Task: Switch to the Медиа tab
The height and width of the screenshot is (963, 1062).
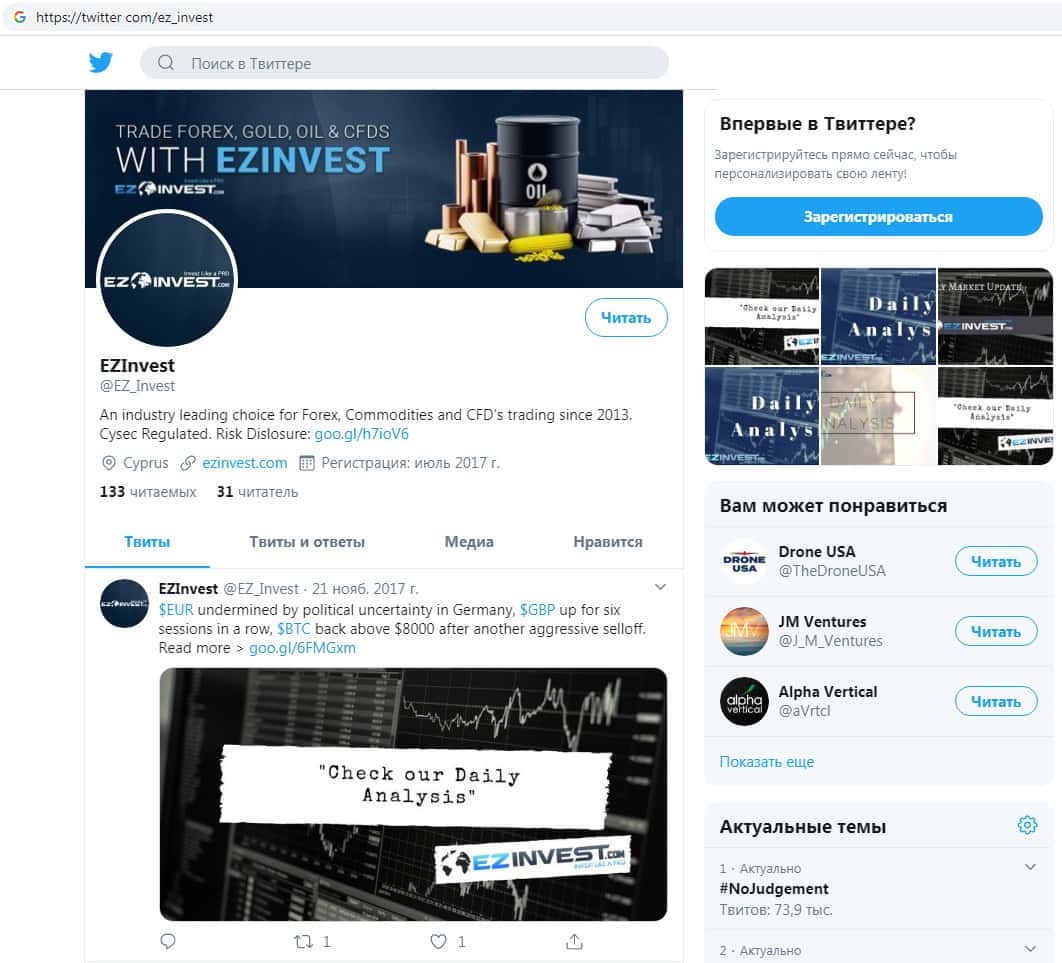Action: (x=469, y=542)
